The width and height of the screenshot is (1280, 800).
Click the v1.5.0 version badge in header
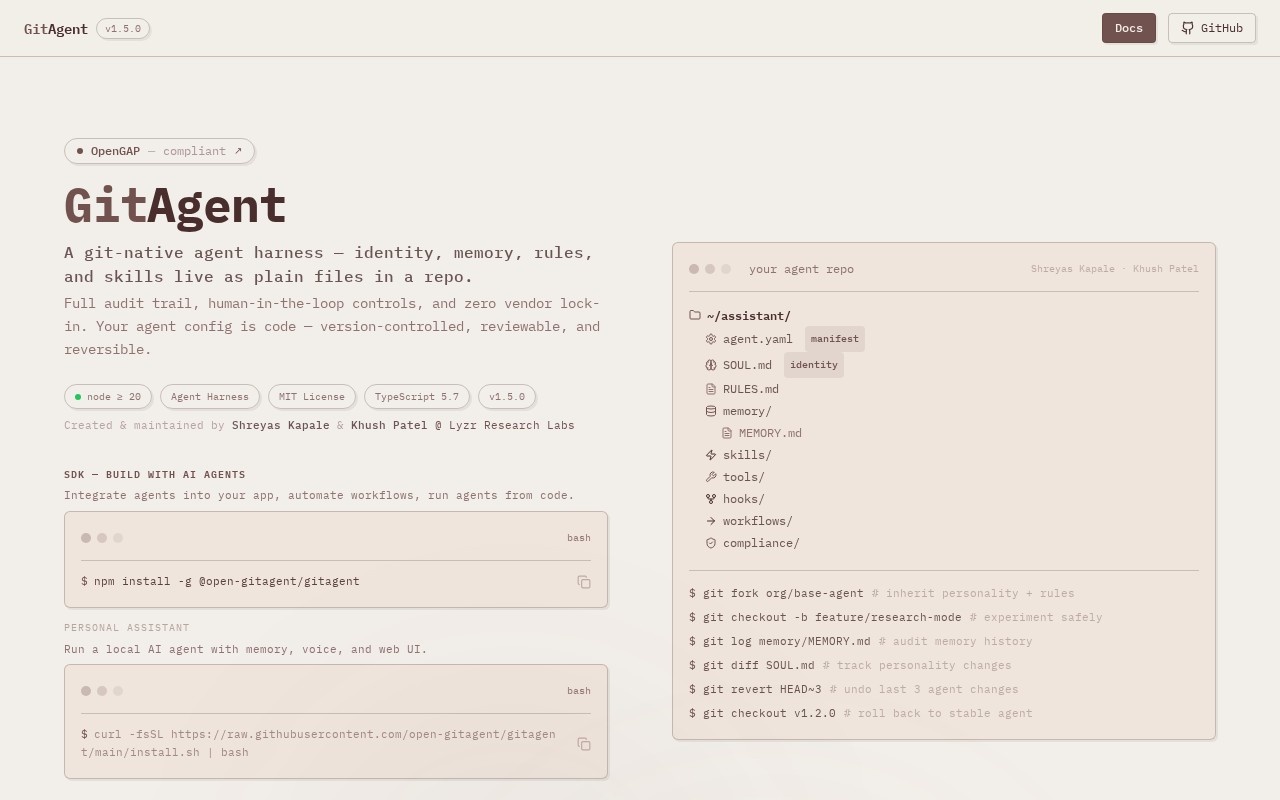point(123,29)
